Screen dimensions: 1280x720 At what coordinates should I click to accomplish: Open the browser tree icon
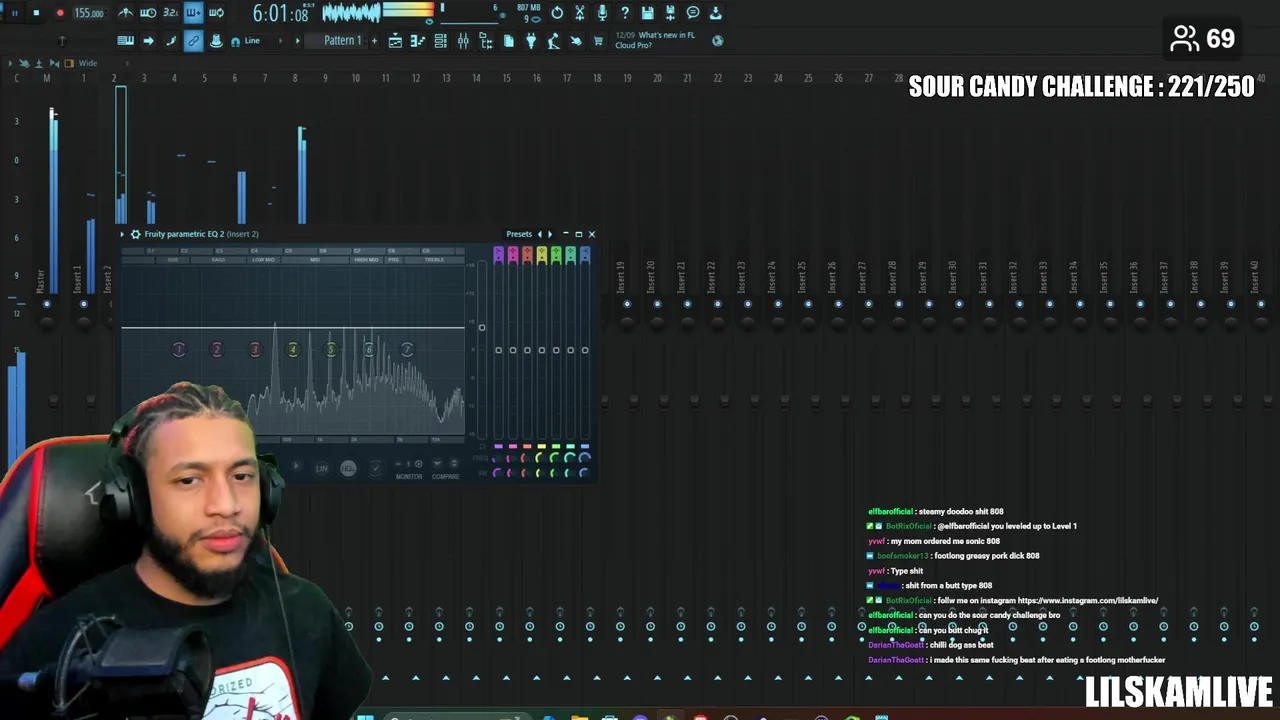pos(485,41)
